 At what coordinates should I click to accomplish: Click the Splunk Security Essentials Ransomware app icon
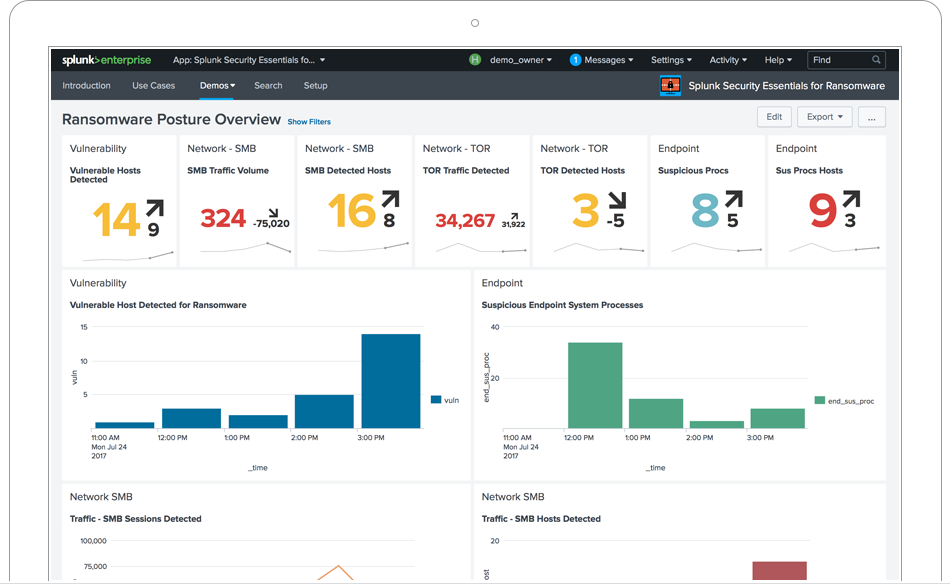(x=670, y=85)
